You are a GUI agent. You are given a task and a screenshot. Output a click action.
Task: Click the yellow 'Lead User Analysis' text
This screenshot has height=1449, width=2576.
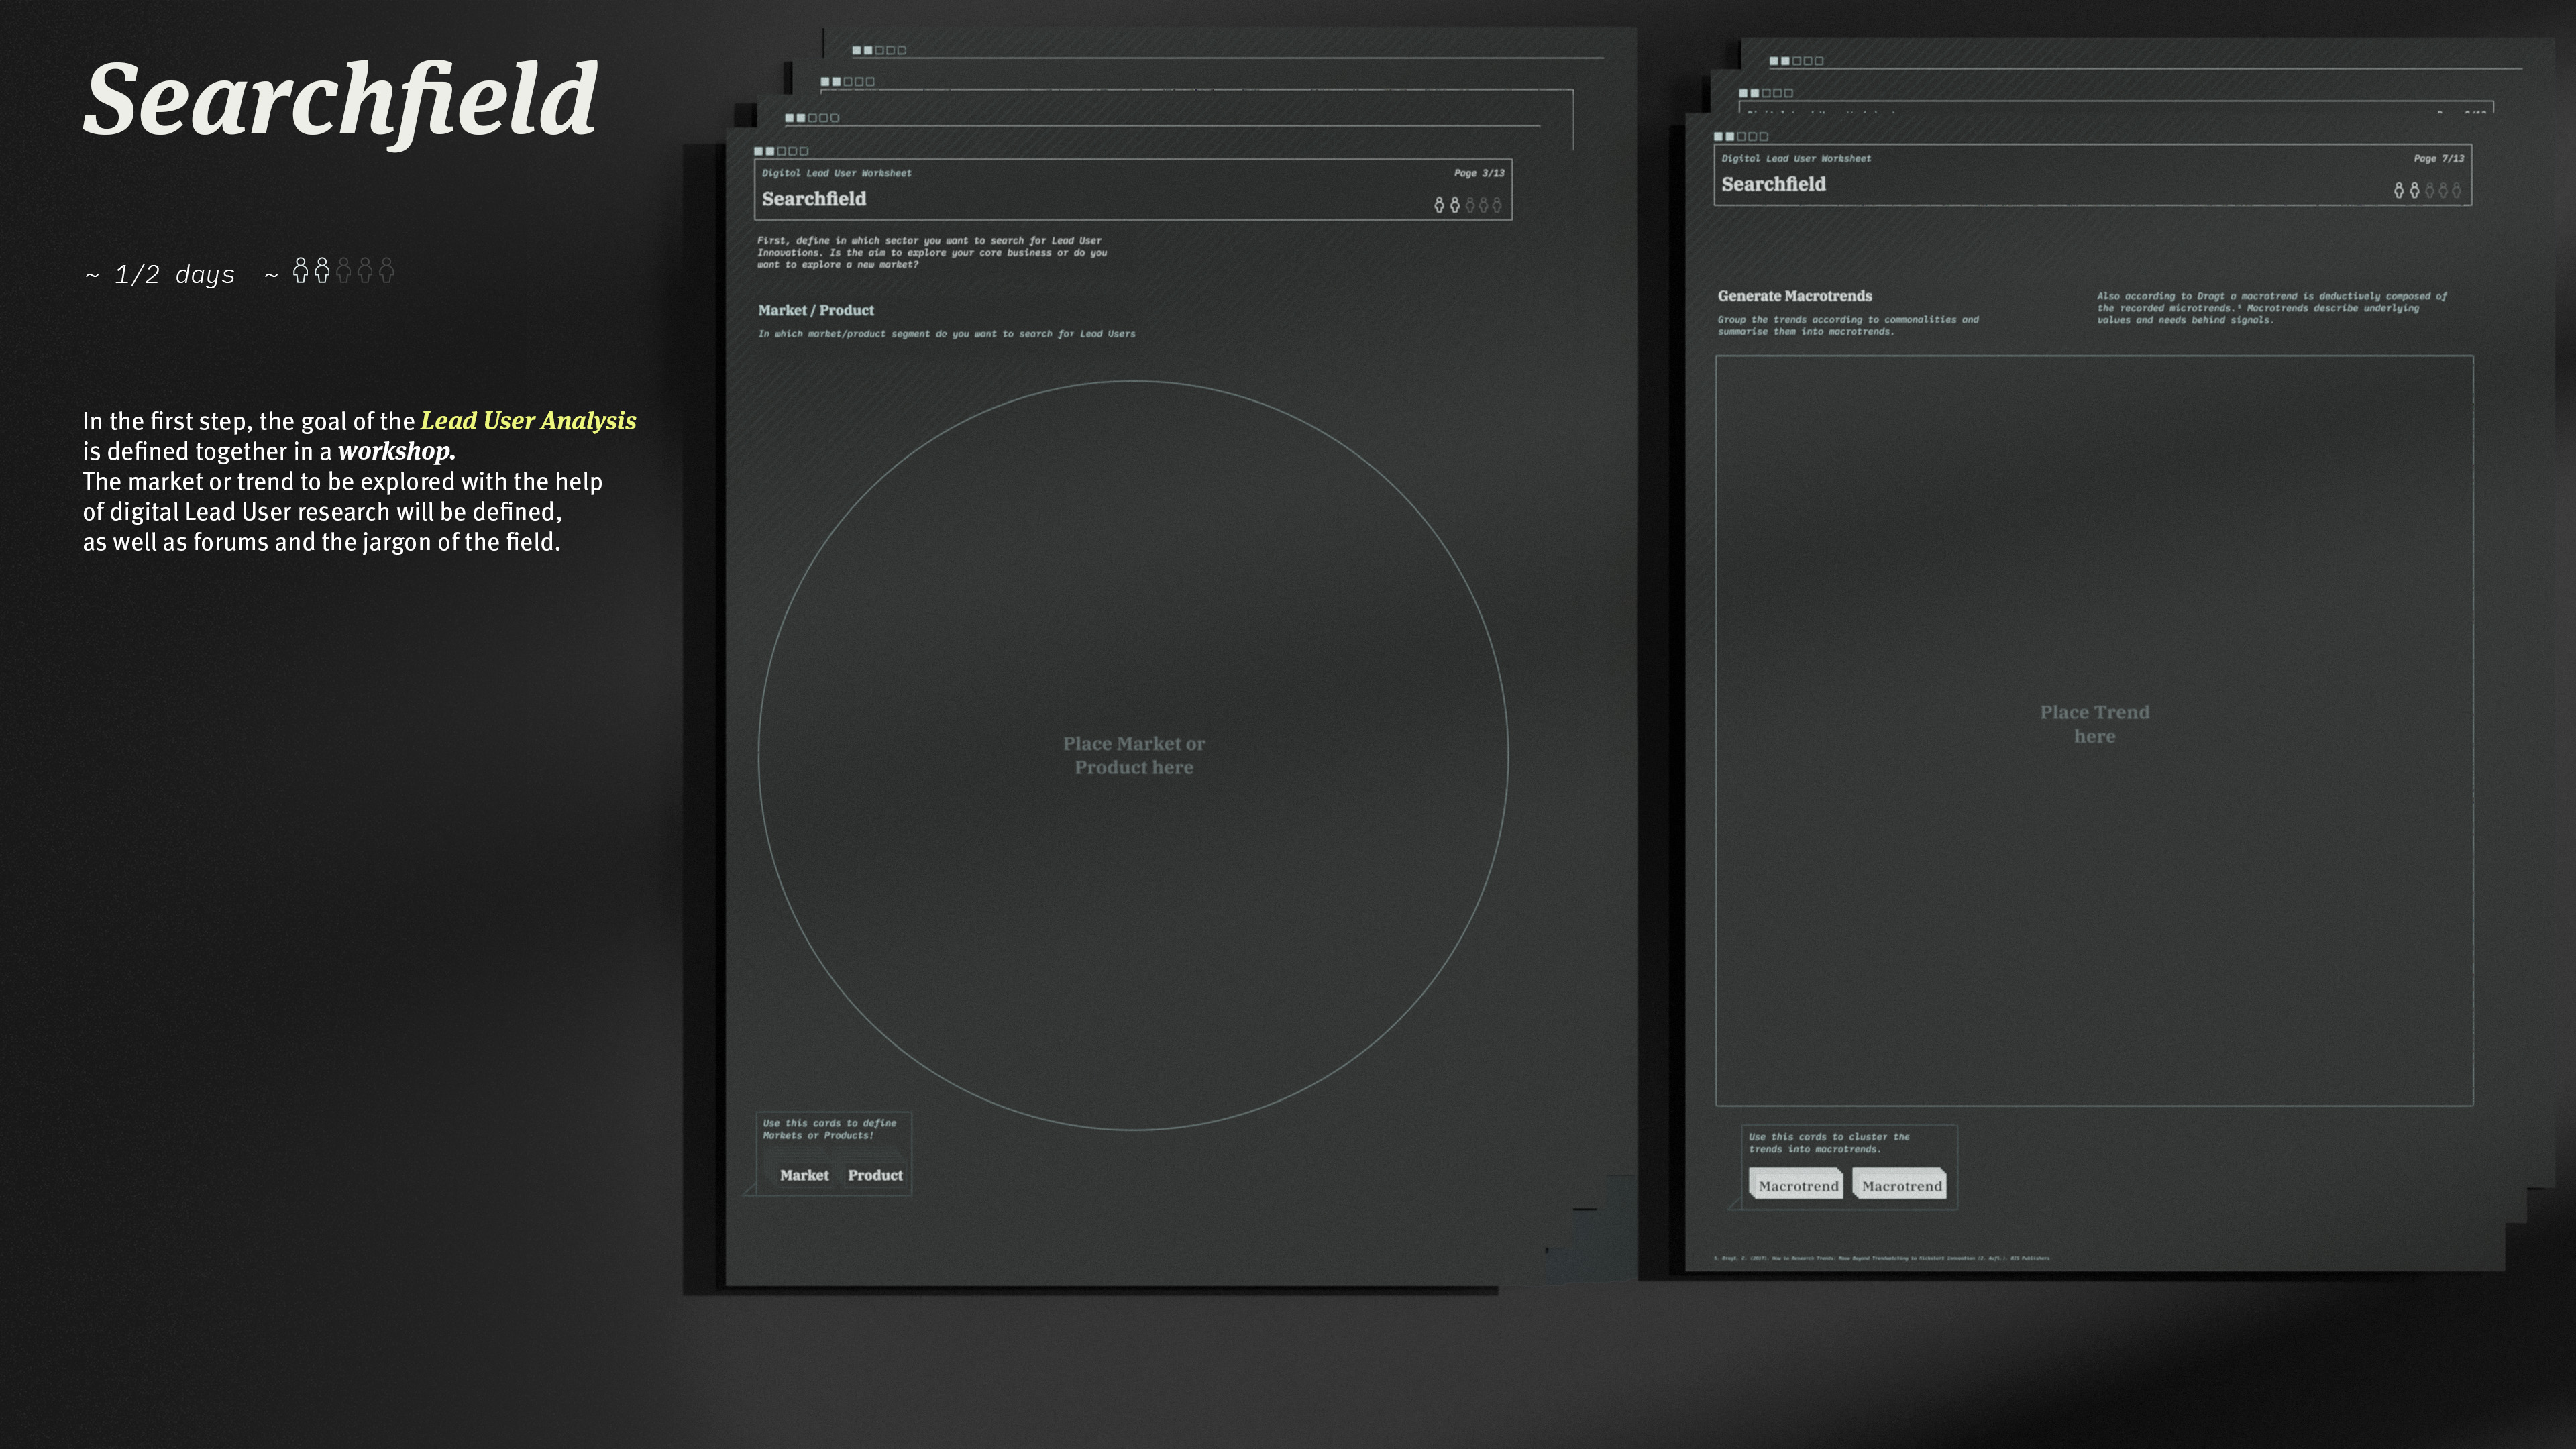tap(528, 421)
